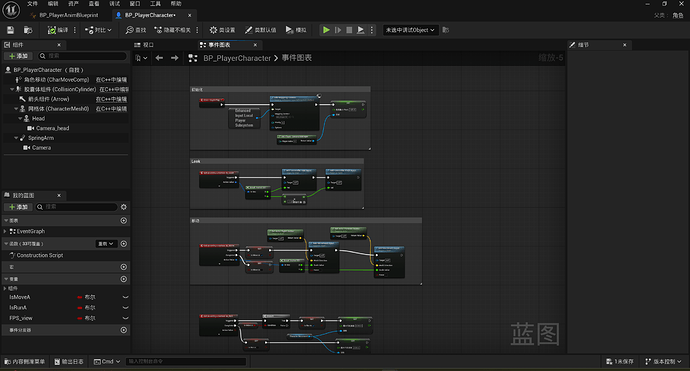The width and height of the screenshot is (690, 371).
Task: Navigate forward in graph history
Action: click(175, 58)
